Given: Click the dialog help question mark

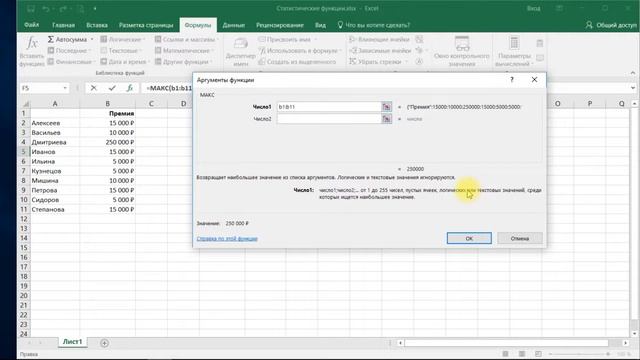Looking at the screenshot, I should pos(512,80).
